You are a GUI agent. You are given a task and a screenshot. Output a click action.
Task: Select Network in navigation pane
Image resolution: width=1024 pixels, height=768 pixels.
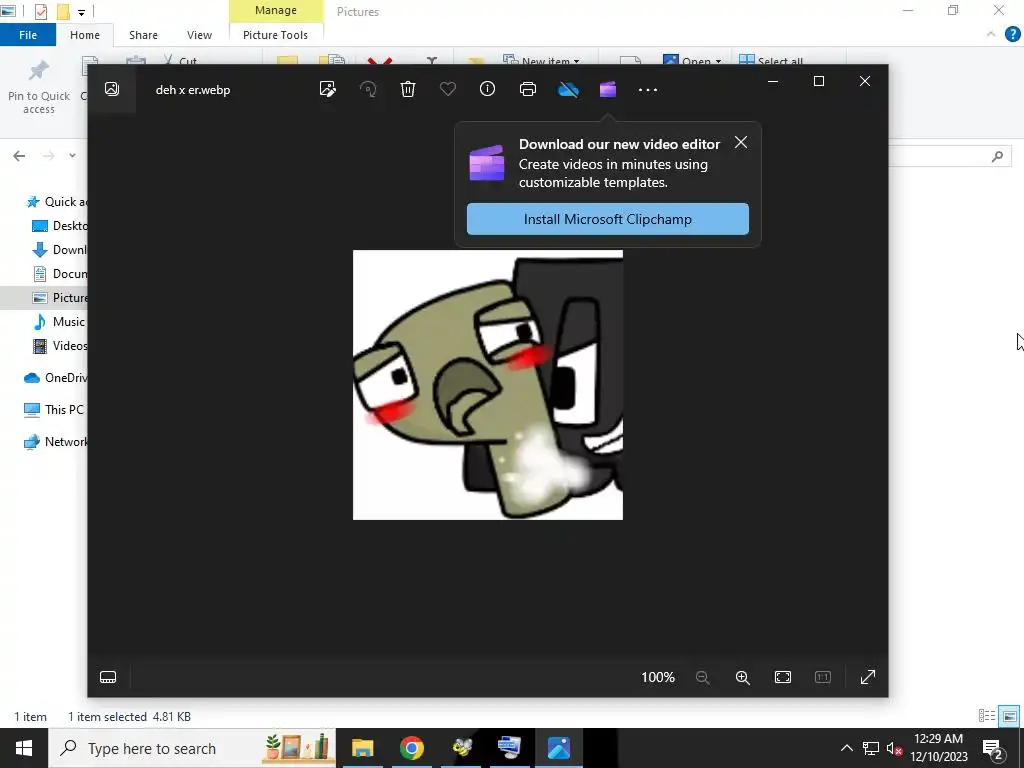pyautogui.click(x=56, y=442)
